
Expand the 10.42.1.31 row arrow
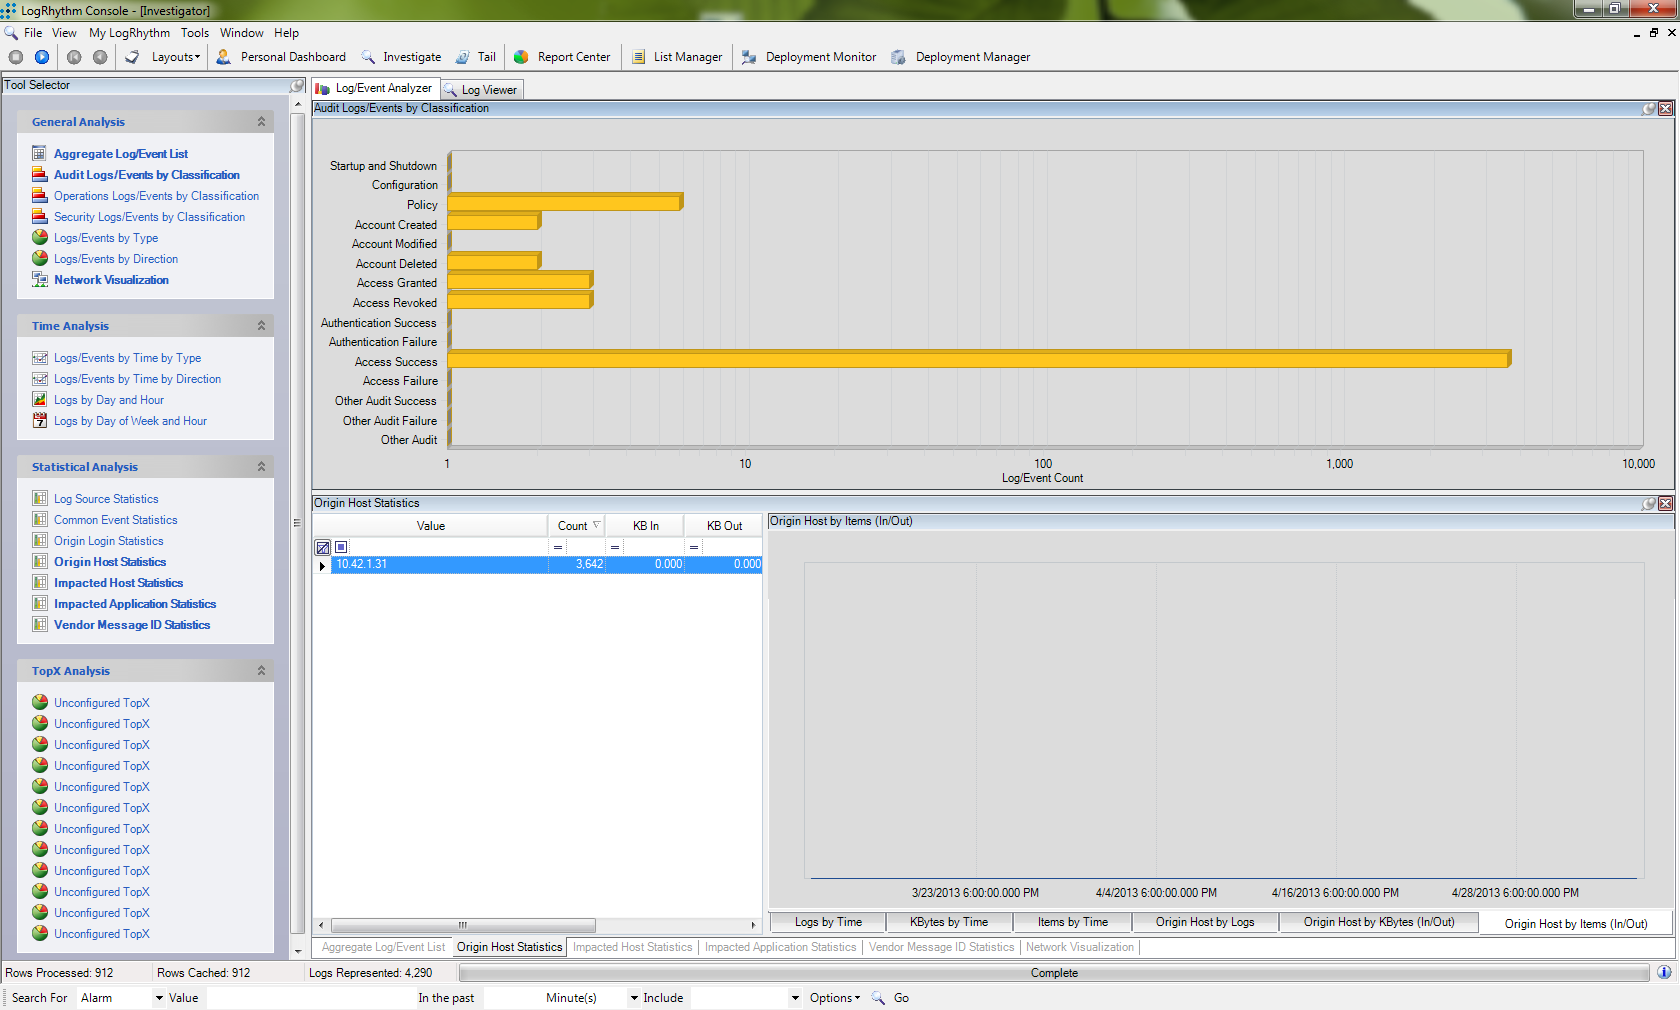pyautogui.click(x=322, y=565)
